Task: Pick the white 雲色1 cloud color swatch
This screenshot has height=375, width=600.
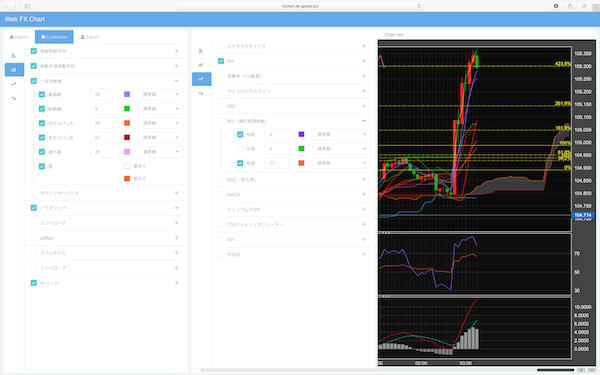Action: pyautogui.click(x=127, y=166)
